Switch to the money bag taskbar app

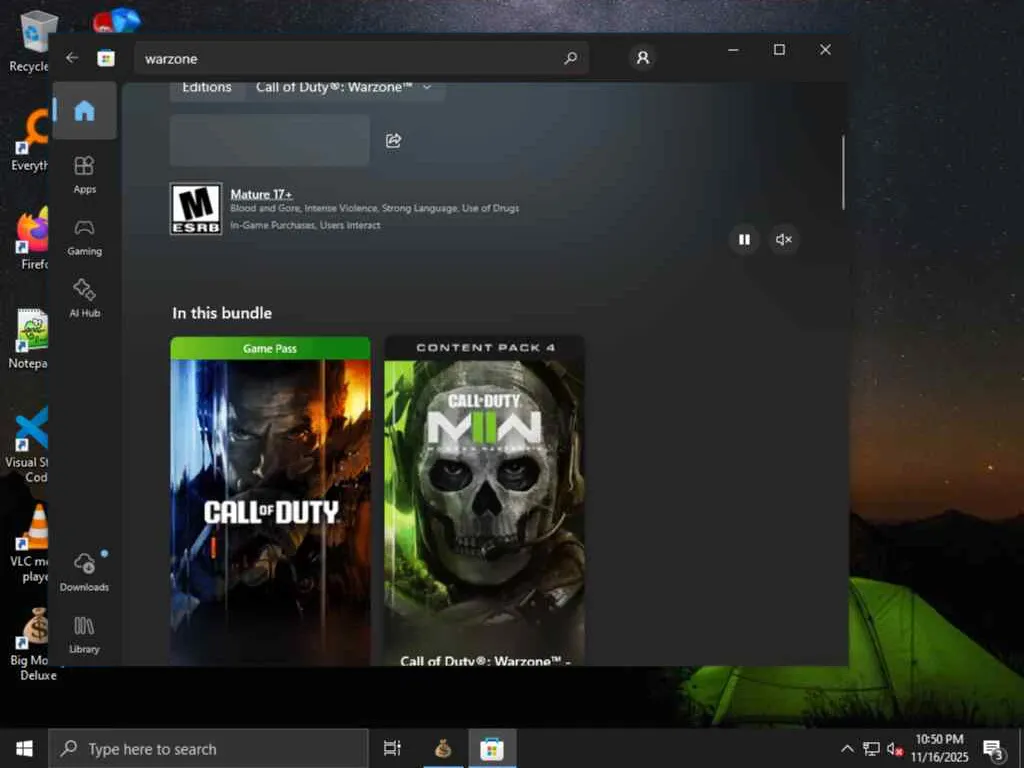click(443, 748)
